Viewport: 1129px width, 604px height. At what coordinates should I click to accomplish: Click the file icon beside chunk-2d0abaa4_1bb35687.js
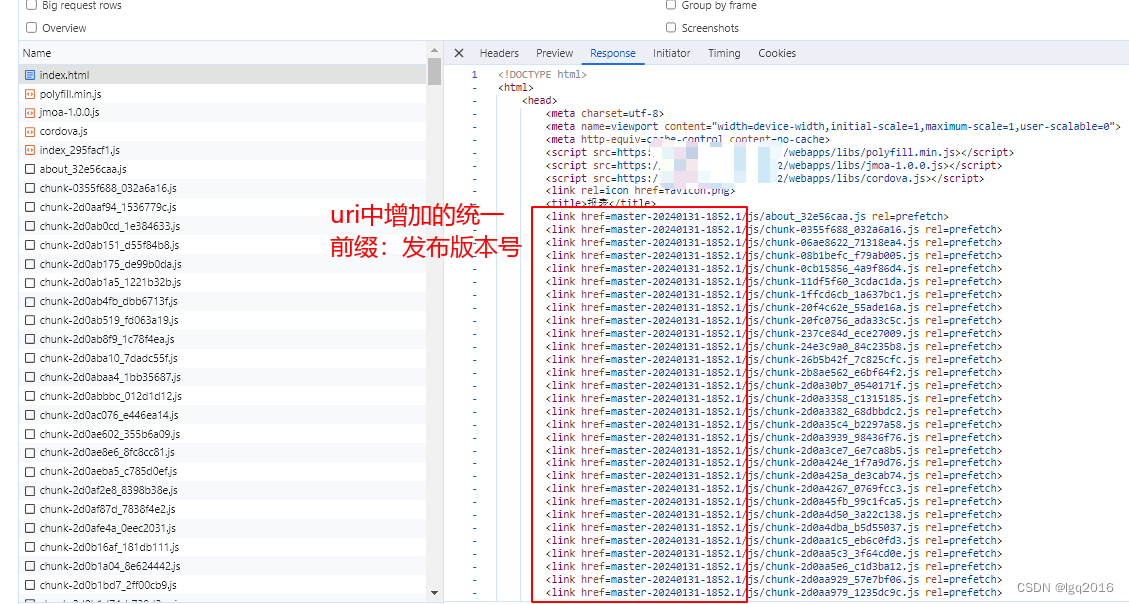pyautogui.click(x=30, y=377)
